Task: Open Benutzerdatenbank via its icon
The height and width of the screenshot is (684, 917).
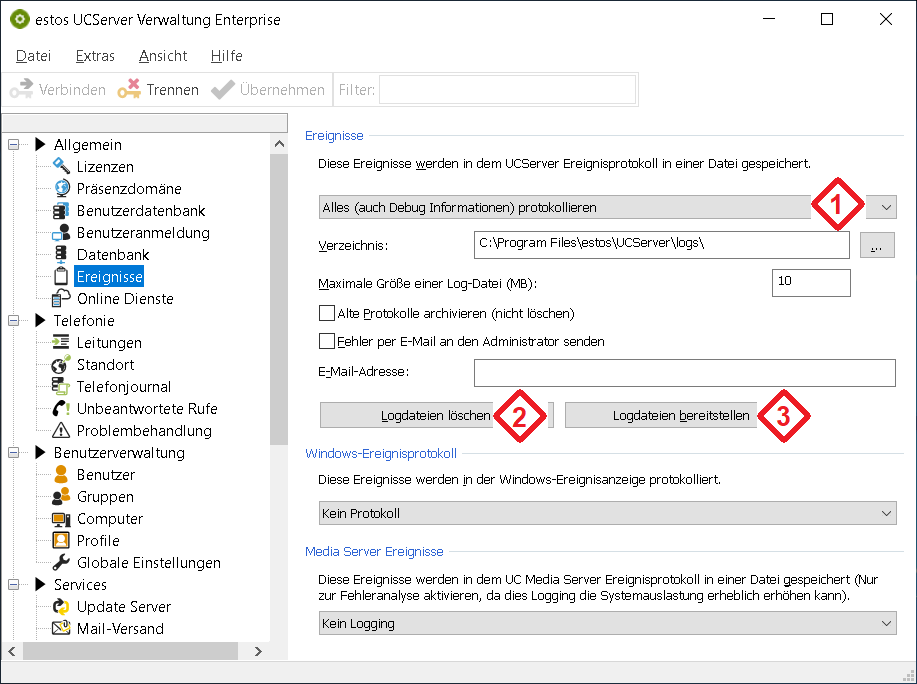Action: point(61,211)
